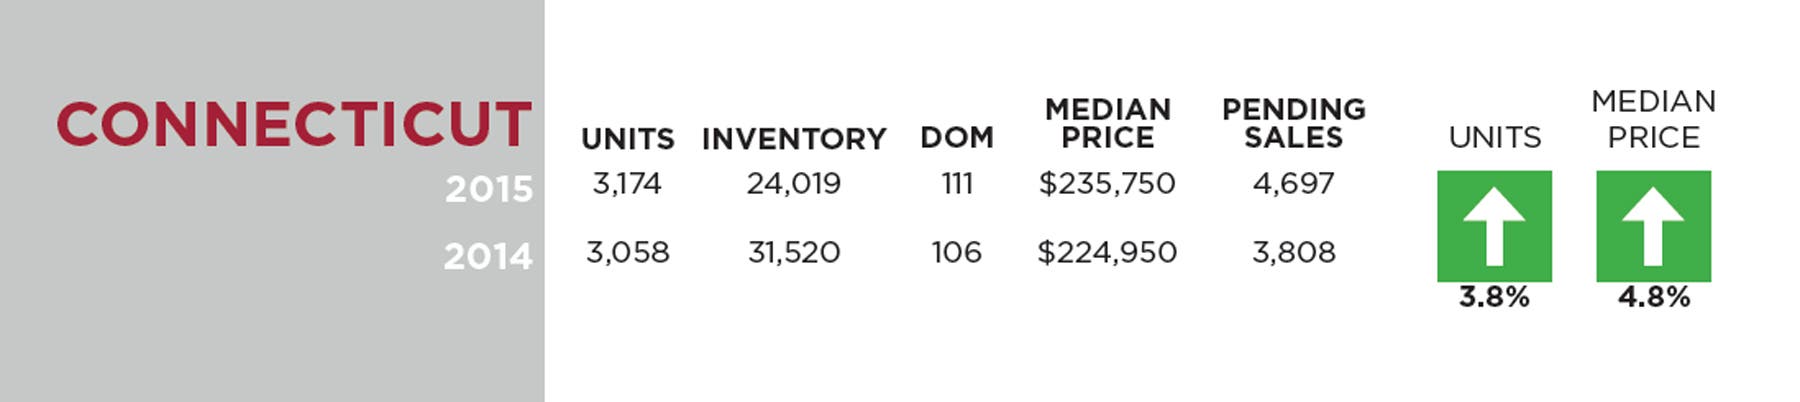Select the 2014 units value 3,058
This screenshot has height=402, width=1800.
point(628,252)
